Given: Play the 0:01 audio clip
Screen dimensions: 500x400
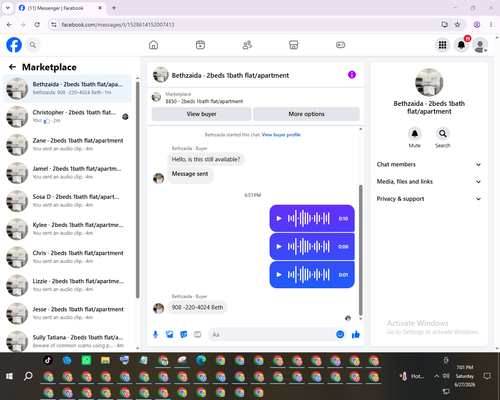Looking at the screenshot, I should tap(279, 275).
